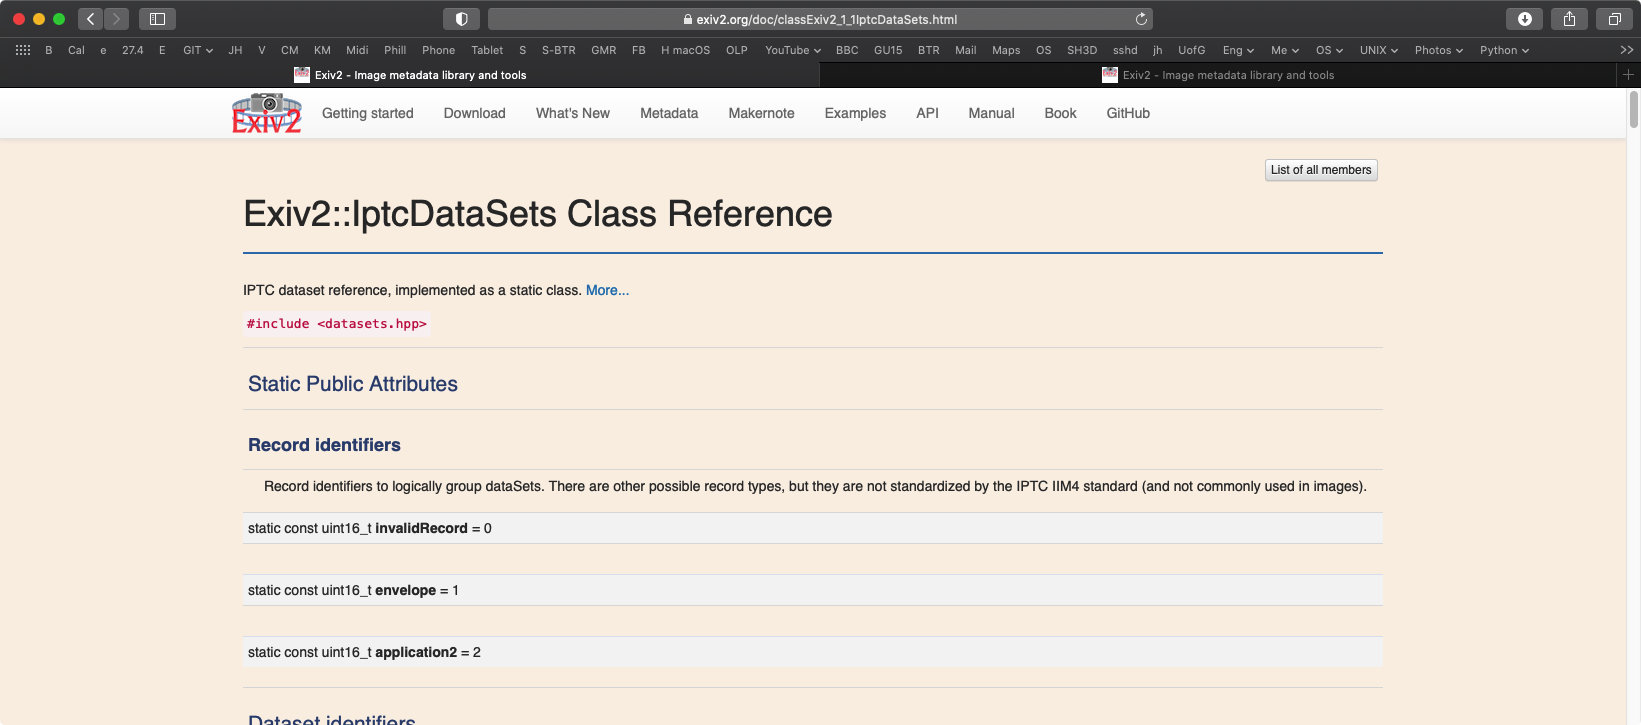The image size is (1641, 725).
Task: Expand the YouTube bookmarks folder
Action: point(793,50)
